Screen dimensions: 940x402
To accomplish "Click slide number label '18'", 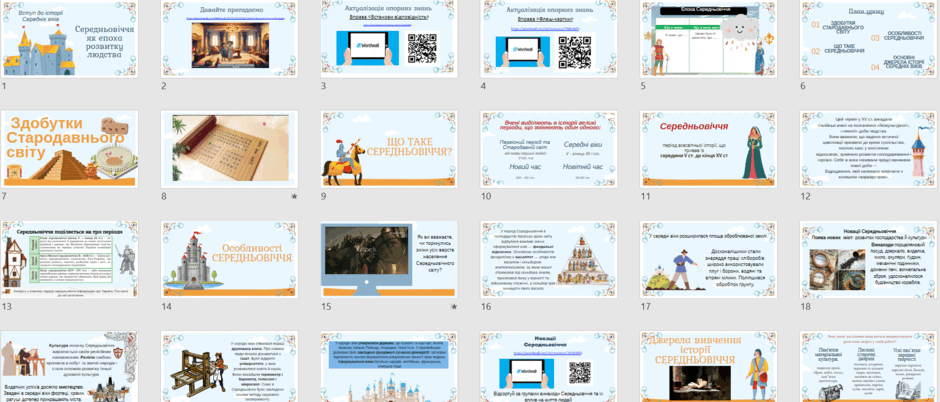I will 805,307.
